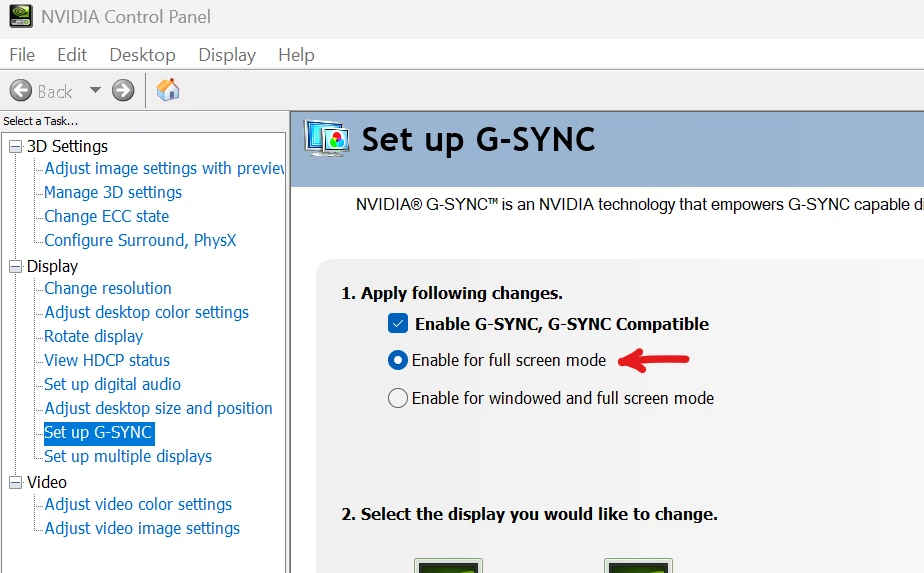Click the Back arrow icon
Image resolution: width=924 pixels, height=573 pixels.
point(21,91)
